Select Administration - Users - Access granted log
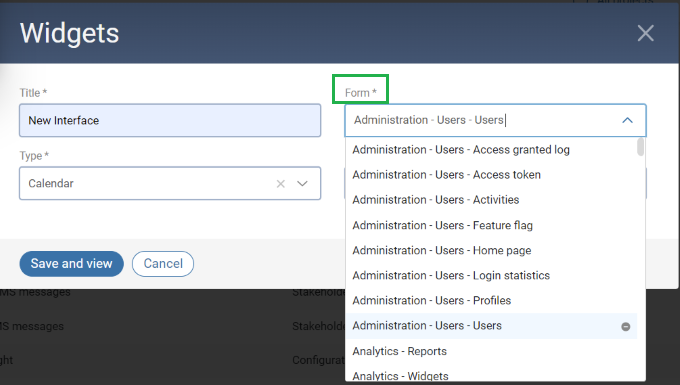Viewport: 680px width, 385px height. click(x=491, y=150)
